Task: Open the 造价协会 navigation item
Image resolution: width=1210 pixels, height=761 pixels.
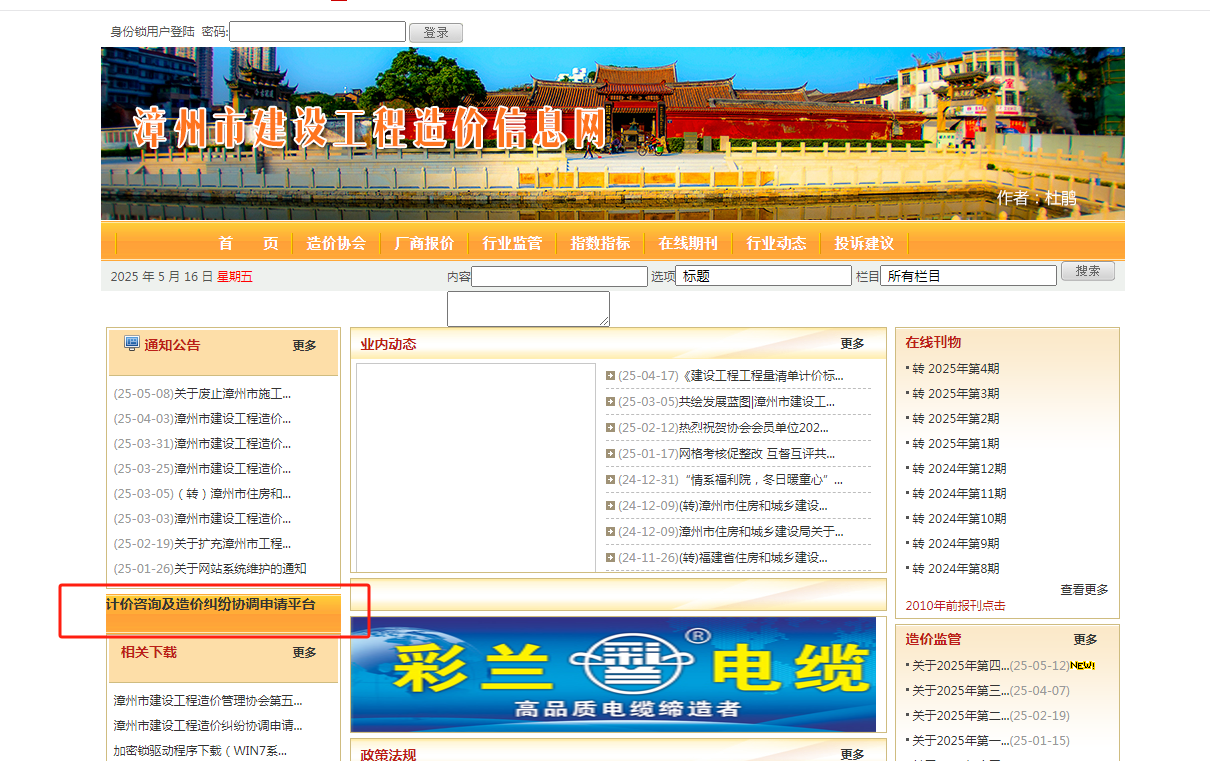Action: pos(336,243)
